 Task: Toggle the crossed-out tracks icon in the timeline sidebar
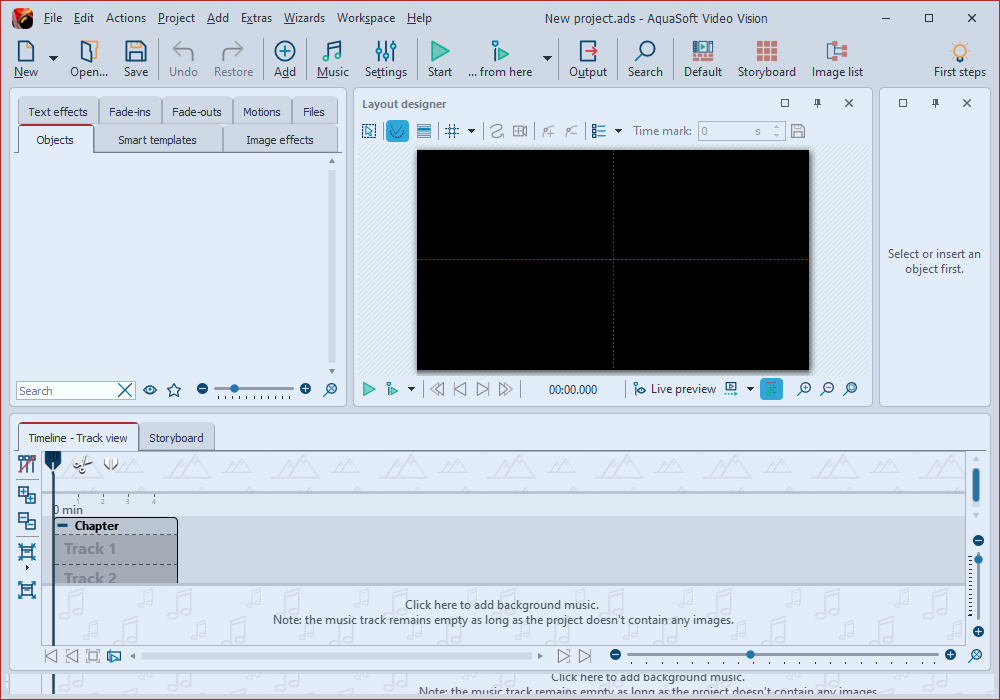27,464
